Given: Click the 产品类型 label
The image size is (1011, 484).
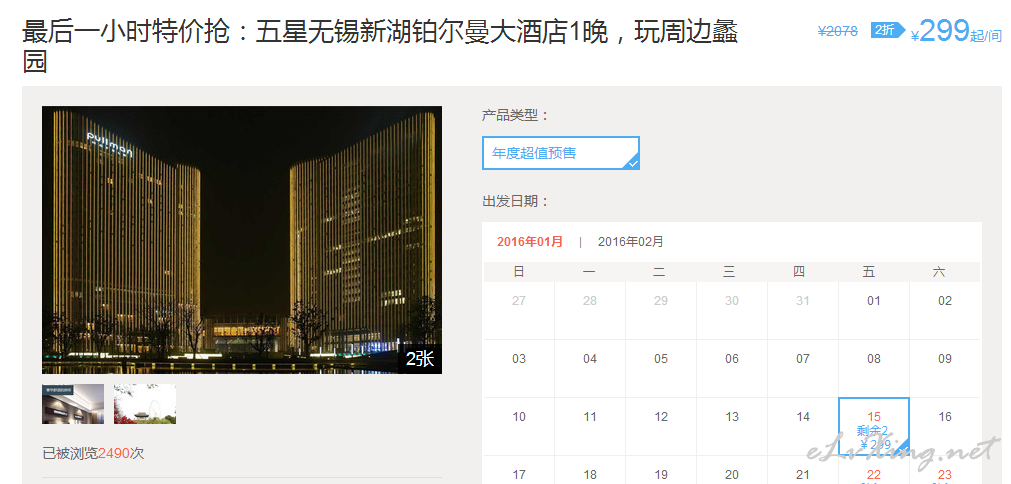Looking at the screenshot, I should coord(515,116).
